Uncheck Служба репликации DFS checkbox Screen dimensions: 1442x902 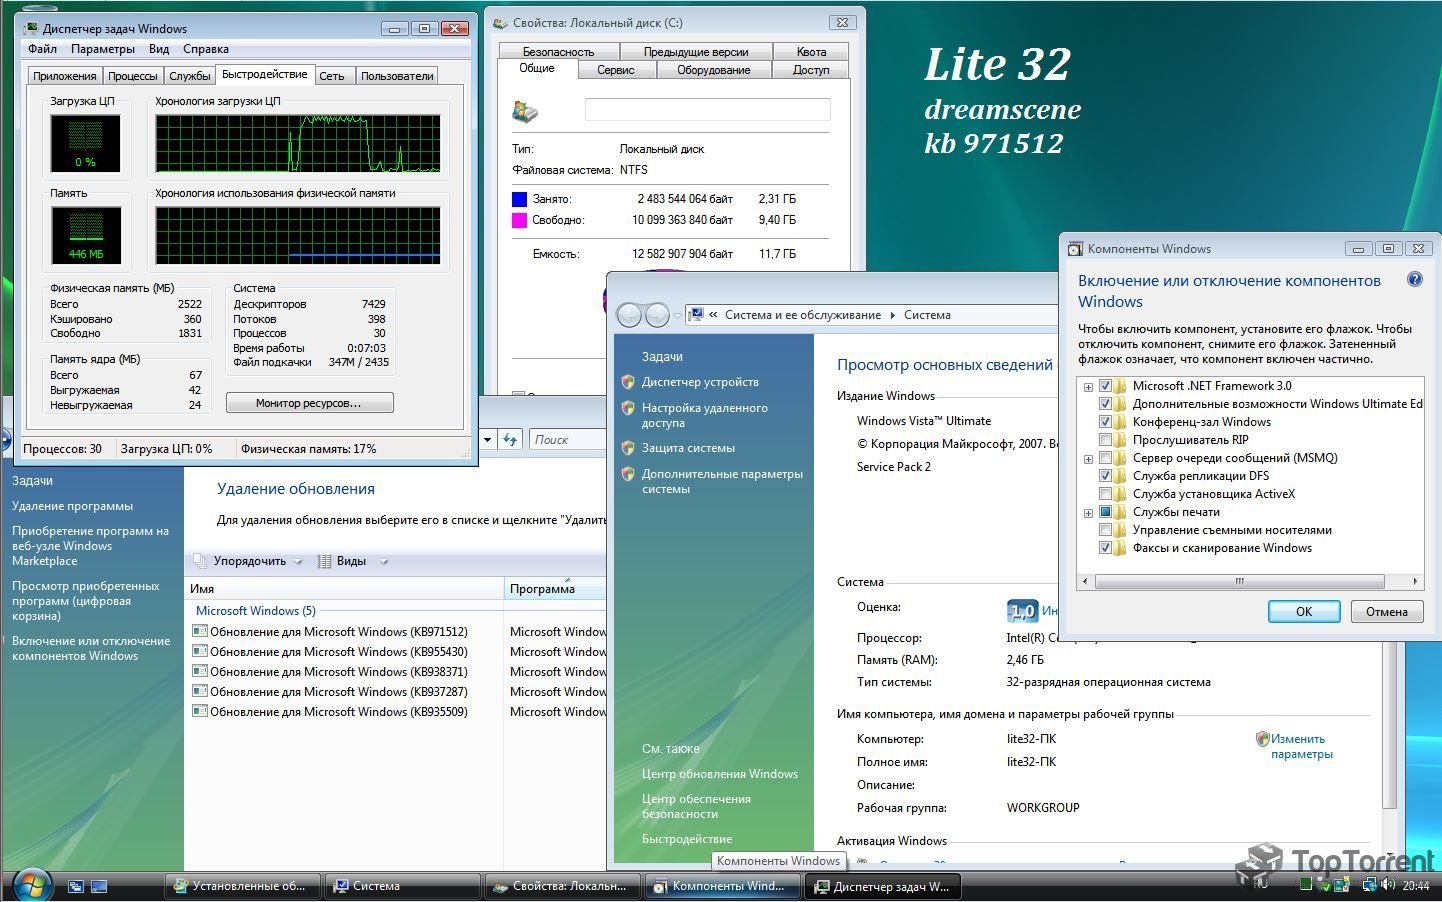pyautogui.click(x=1105, y=476)
